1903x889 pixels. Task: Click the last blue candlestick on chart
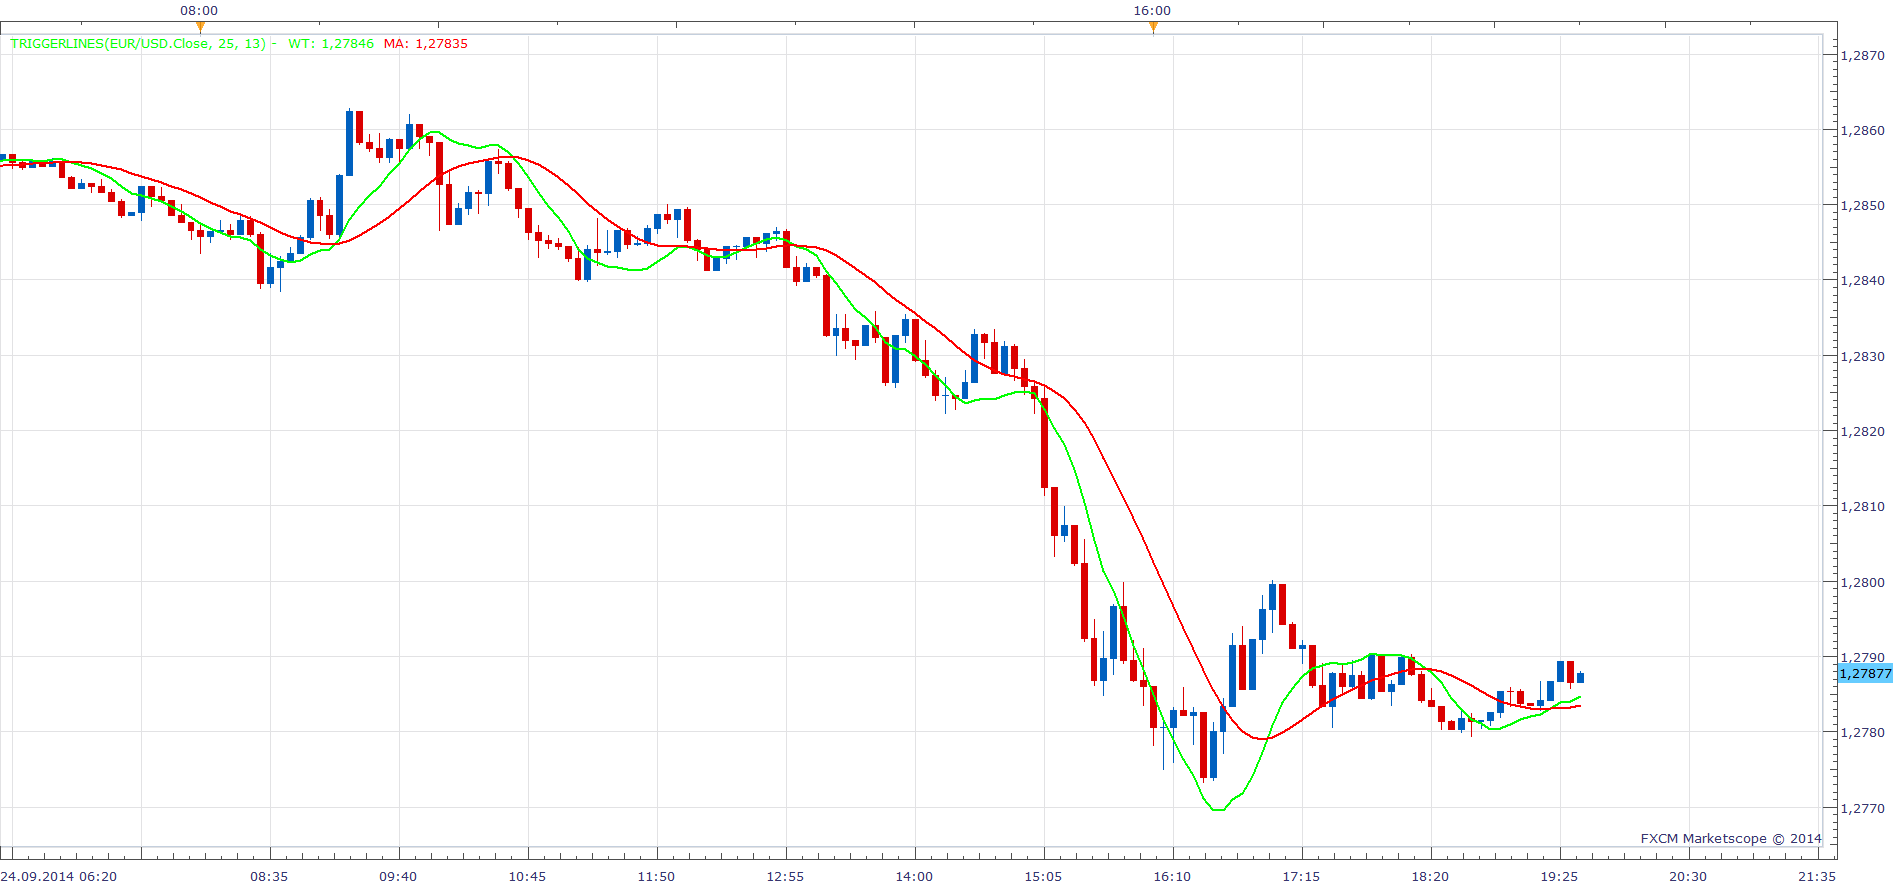point(1581,677)
